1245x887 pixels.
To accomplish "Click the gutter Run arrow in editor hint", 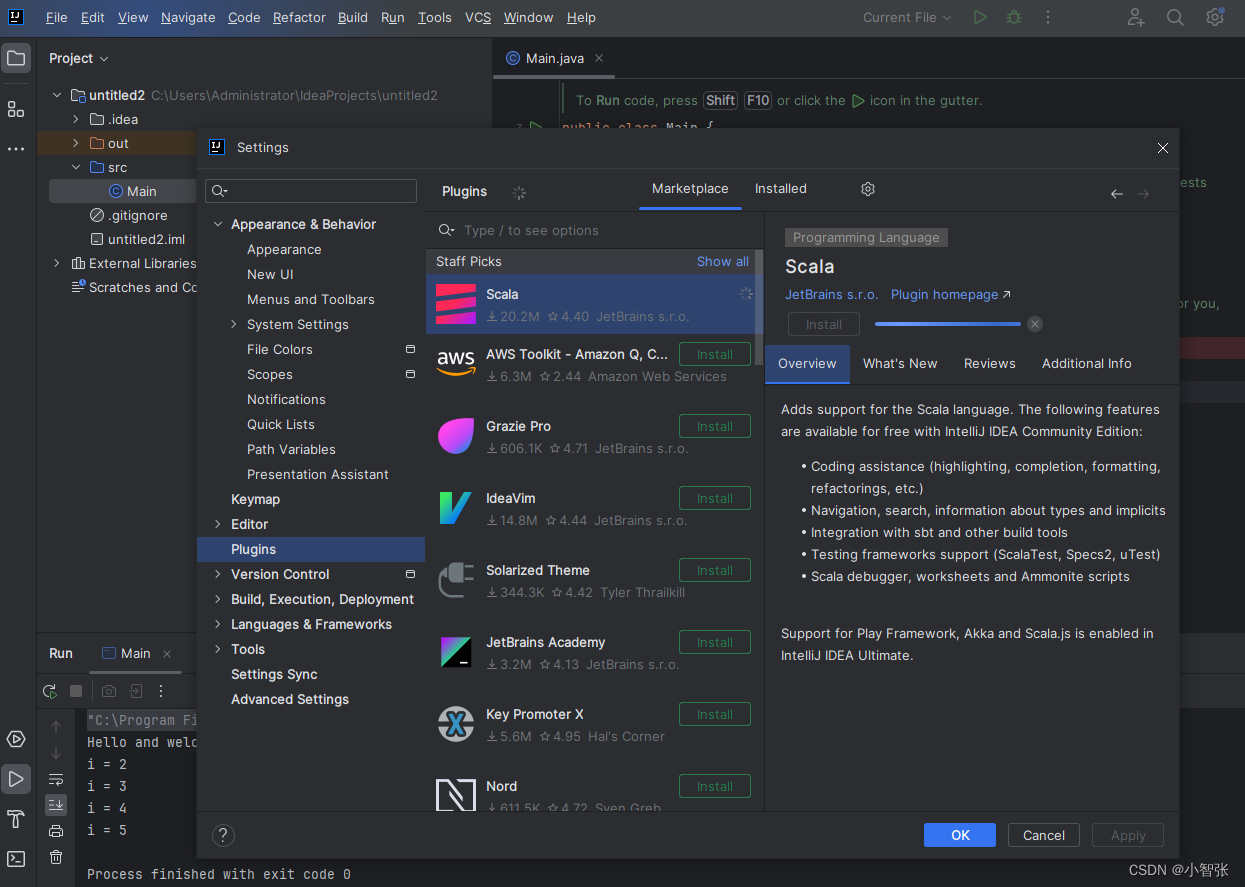I will (857, 101).
